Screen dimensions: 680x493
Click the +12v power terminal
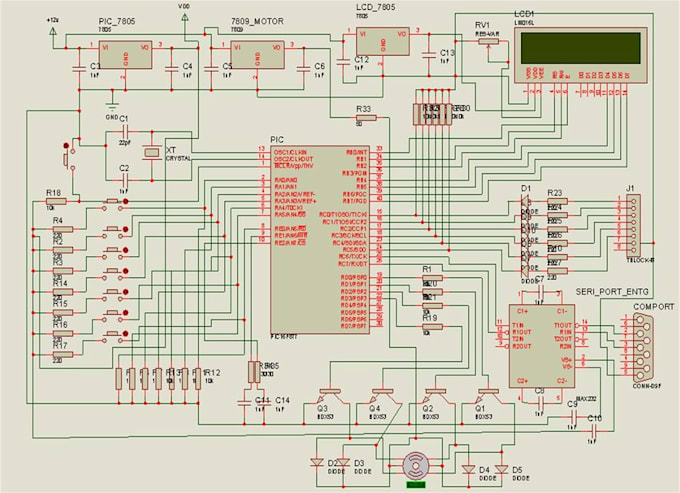(x=53, y=31)
